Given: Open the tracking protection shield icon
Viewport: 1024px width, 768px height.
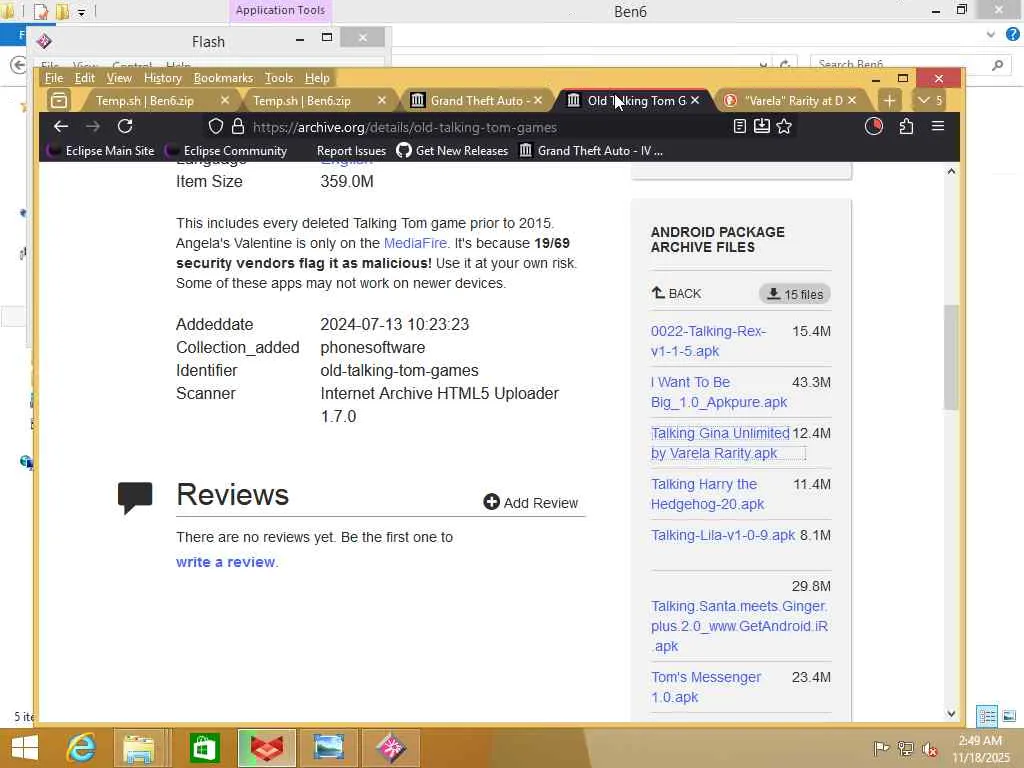Looking at the screenshot, I should 216,127.
